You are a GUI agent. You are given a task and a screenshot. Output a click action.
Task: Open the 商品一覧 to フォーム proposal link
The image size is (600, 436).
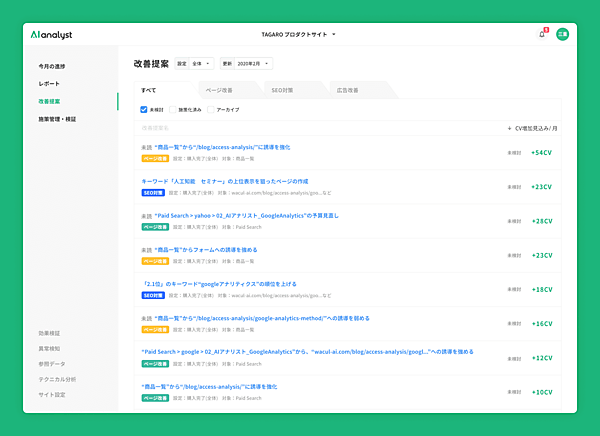(206, 250)
